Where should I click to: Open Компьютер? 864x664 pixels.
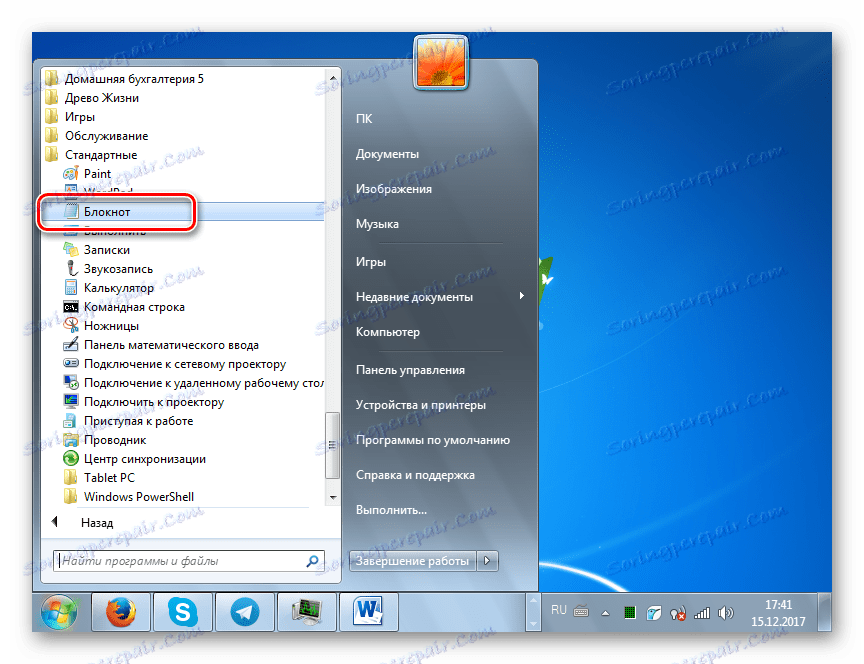(x=388, y=332)
